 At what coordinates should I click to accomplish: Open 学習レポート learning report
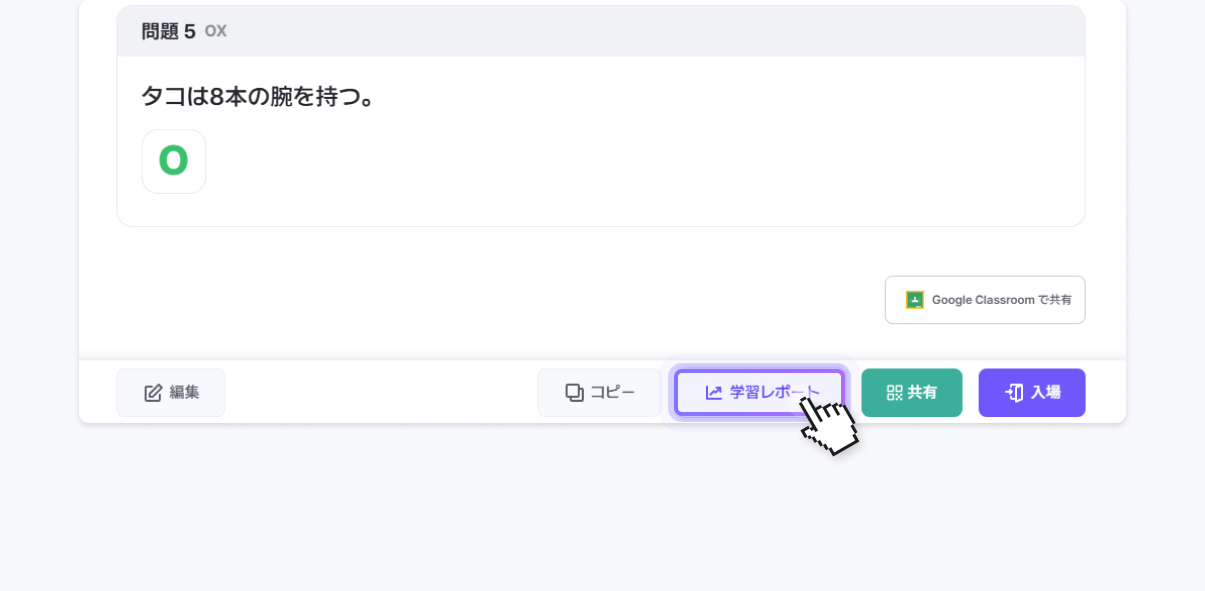point(760,393)
